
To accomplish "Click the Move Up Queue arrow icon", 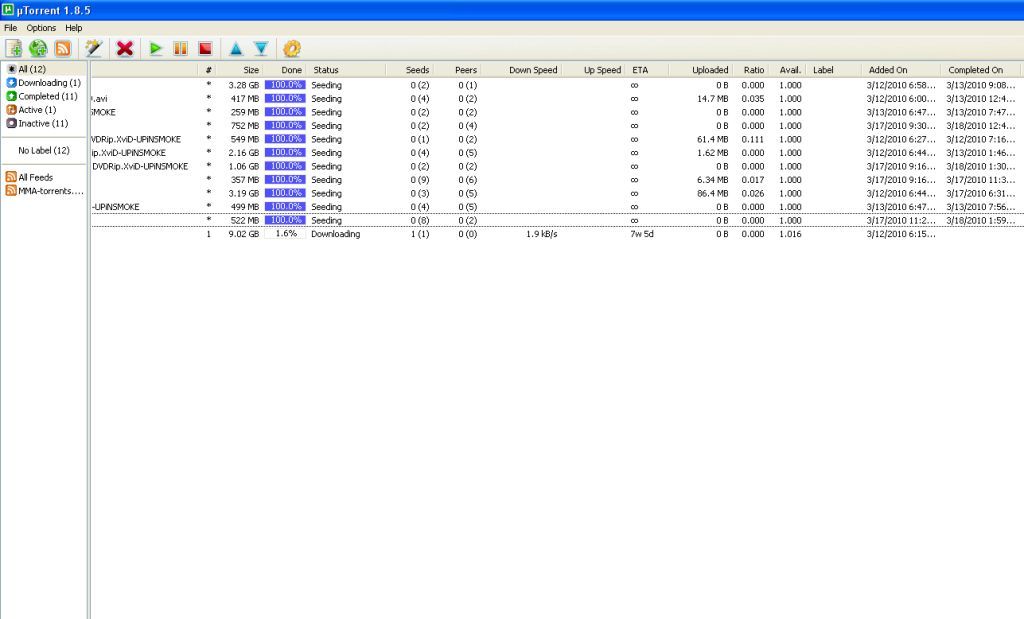I will [236, 48].
